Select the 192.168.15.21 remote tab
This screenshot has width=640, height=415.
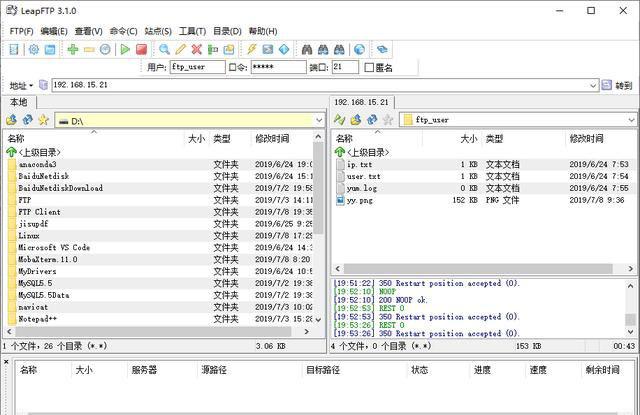point(362,102)
